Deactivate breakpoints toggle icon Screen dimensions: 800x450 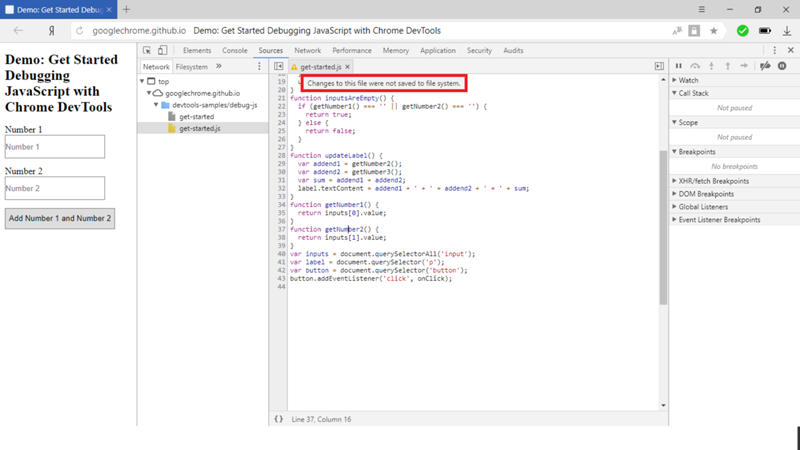coord(765,66)
